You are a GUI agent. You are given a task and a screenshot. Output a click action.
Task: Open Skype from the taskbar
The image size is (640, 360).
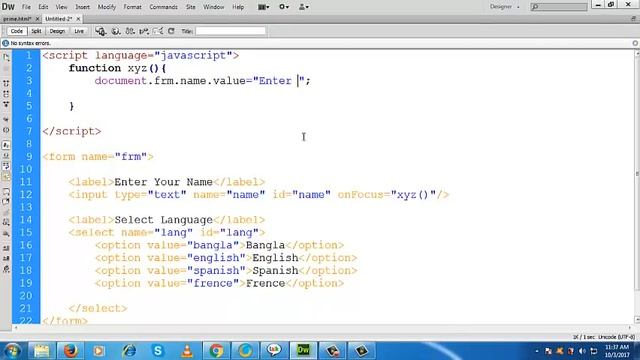tap(158, 351)
